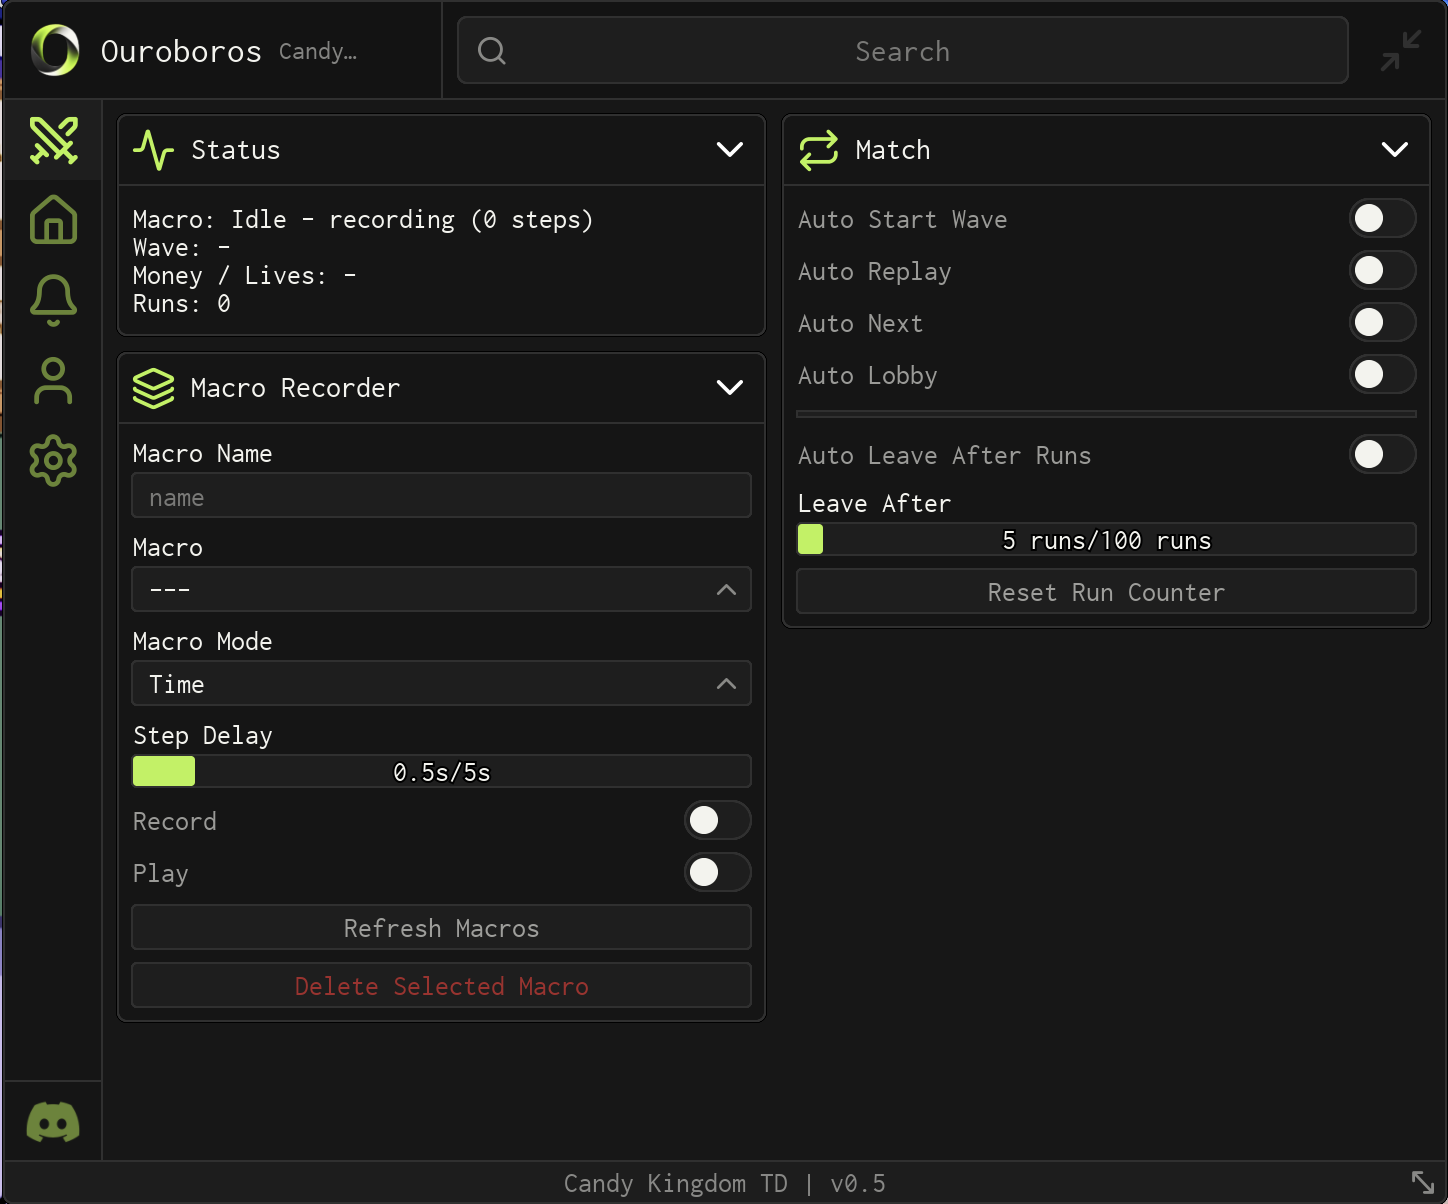This screenshot has height=1204, width=1448.
Task: Click the 'Macro: Idle - recording (0 steps)' line
Action: 363,220
